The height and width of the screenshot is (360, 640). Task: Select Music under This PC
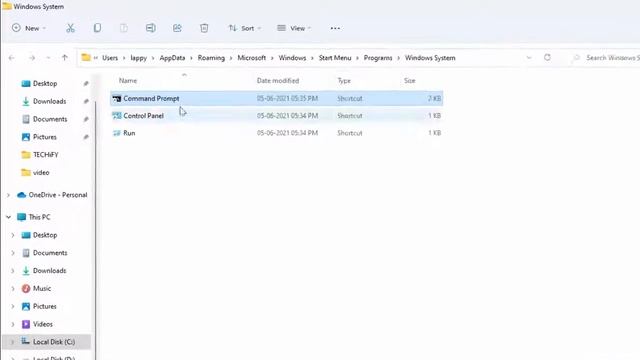42,289
